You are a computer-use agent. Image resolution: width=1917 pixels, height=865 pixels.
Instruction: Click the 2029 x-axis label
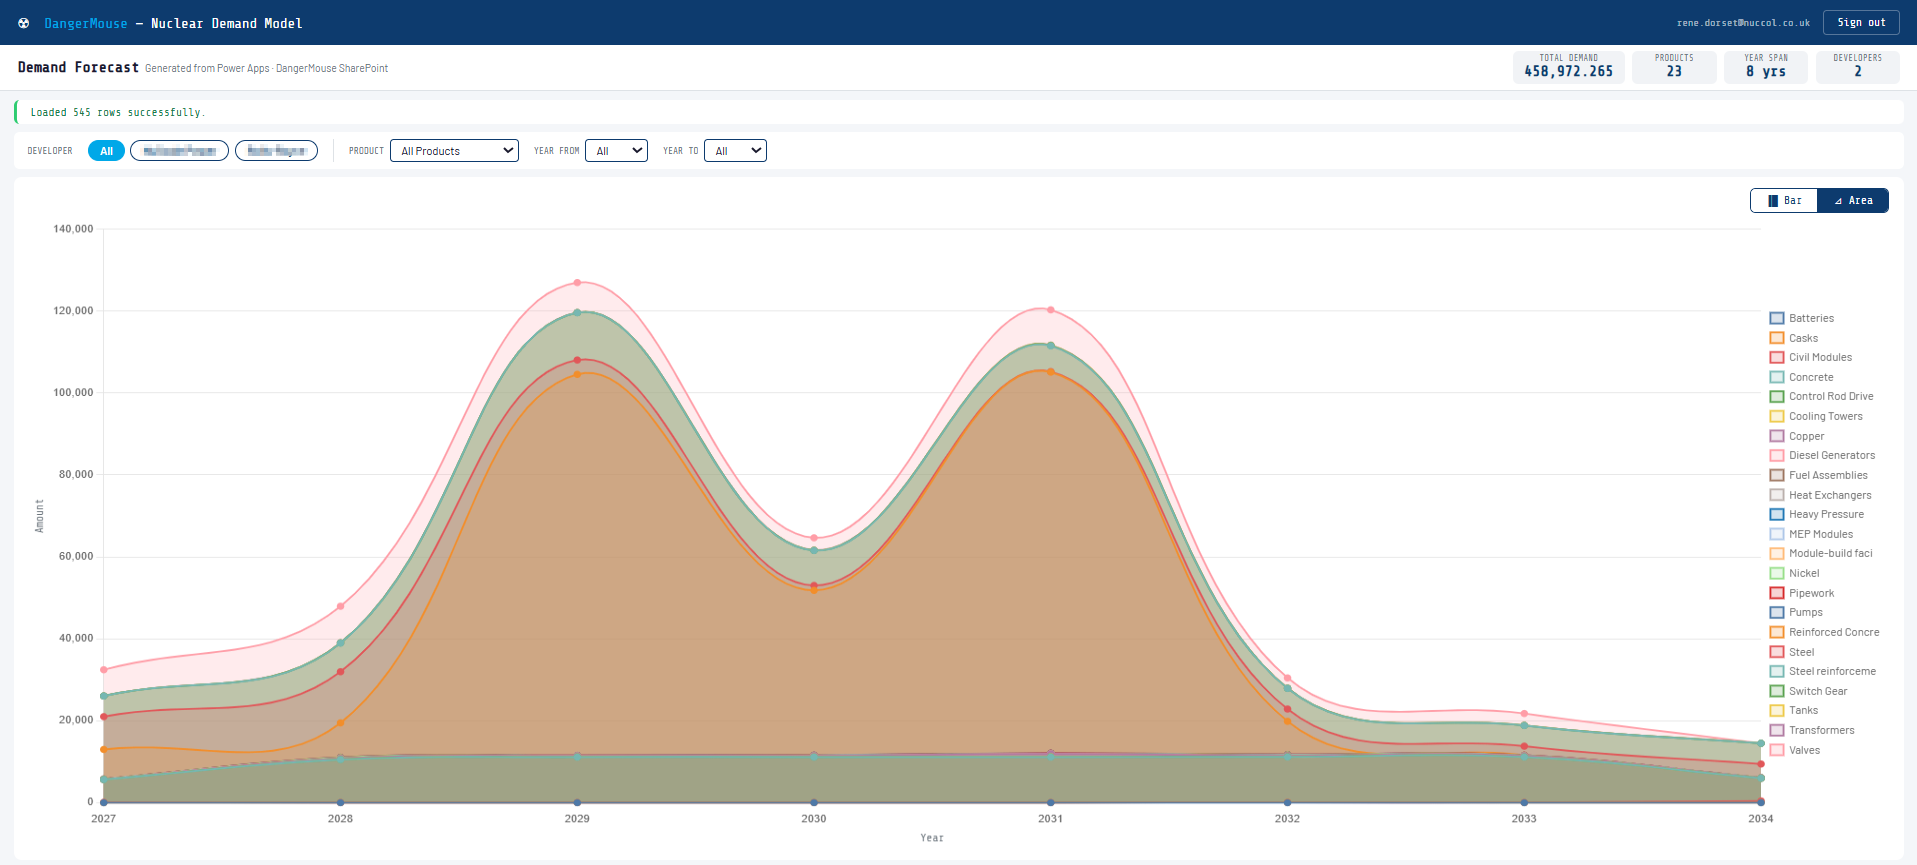click(577, 818)
